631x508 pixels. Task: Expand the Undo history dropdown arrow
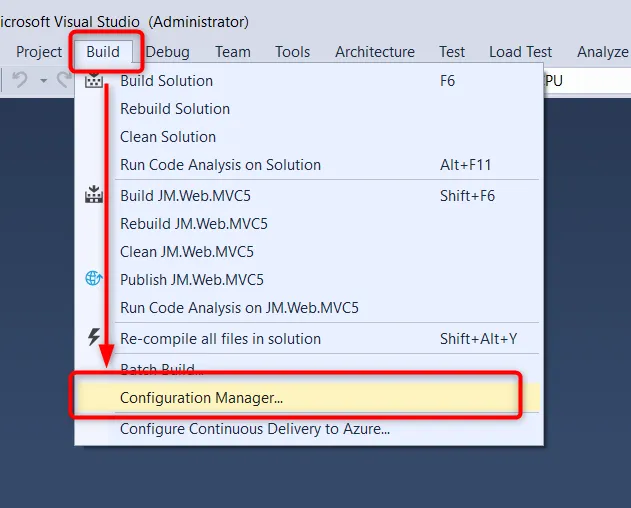pyautogui.click(x=43, y=80)
